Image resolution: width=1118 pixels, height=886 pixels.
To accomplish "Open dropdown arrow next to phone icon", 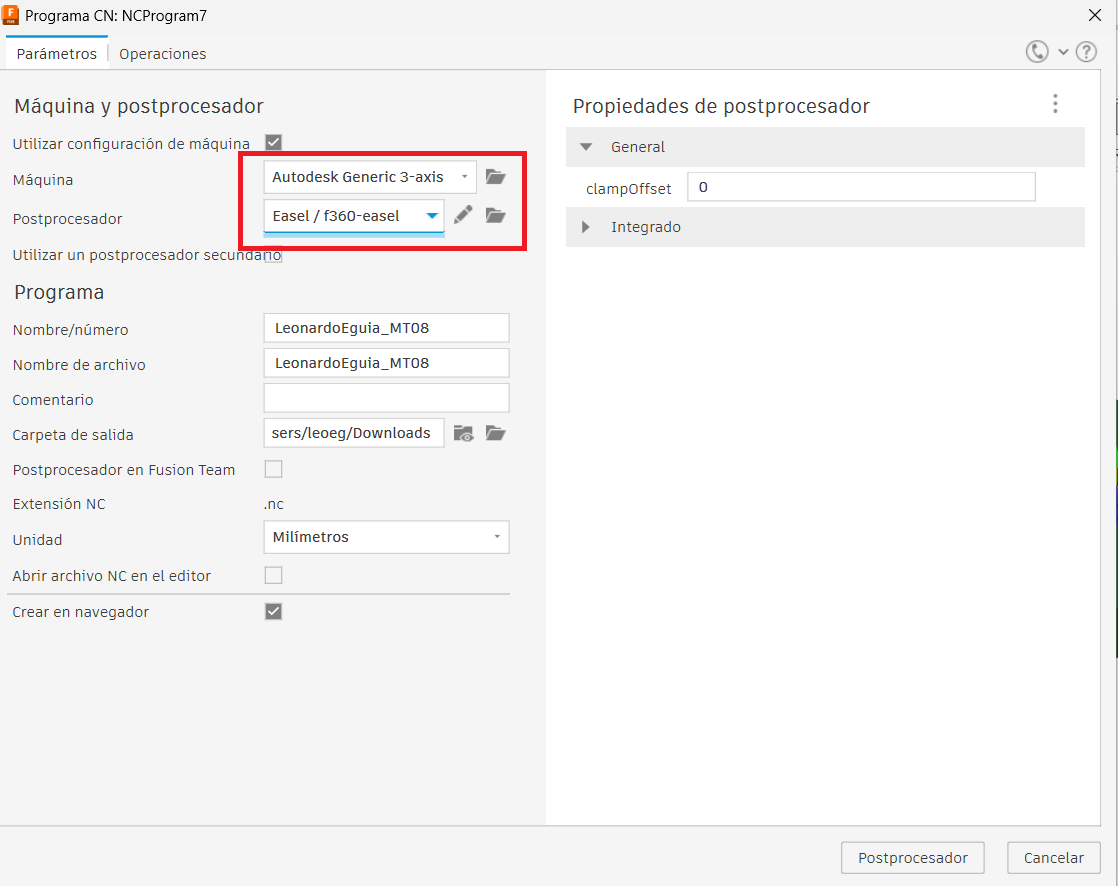I will point(1063,52).
